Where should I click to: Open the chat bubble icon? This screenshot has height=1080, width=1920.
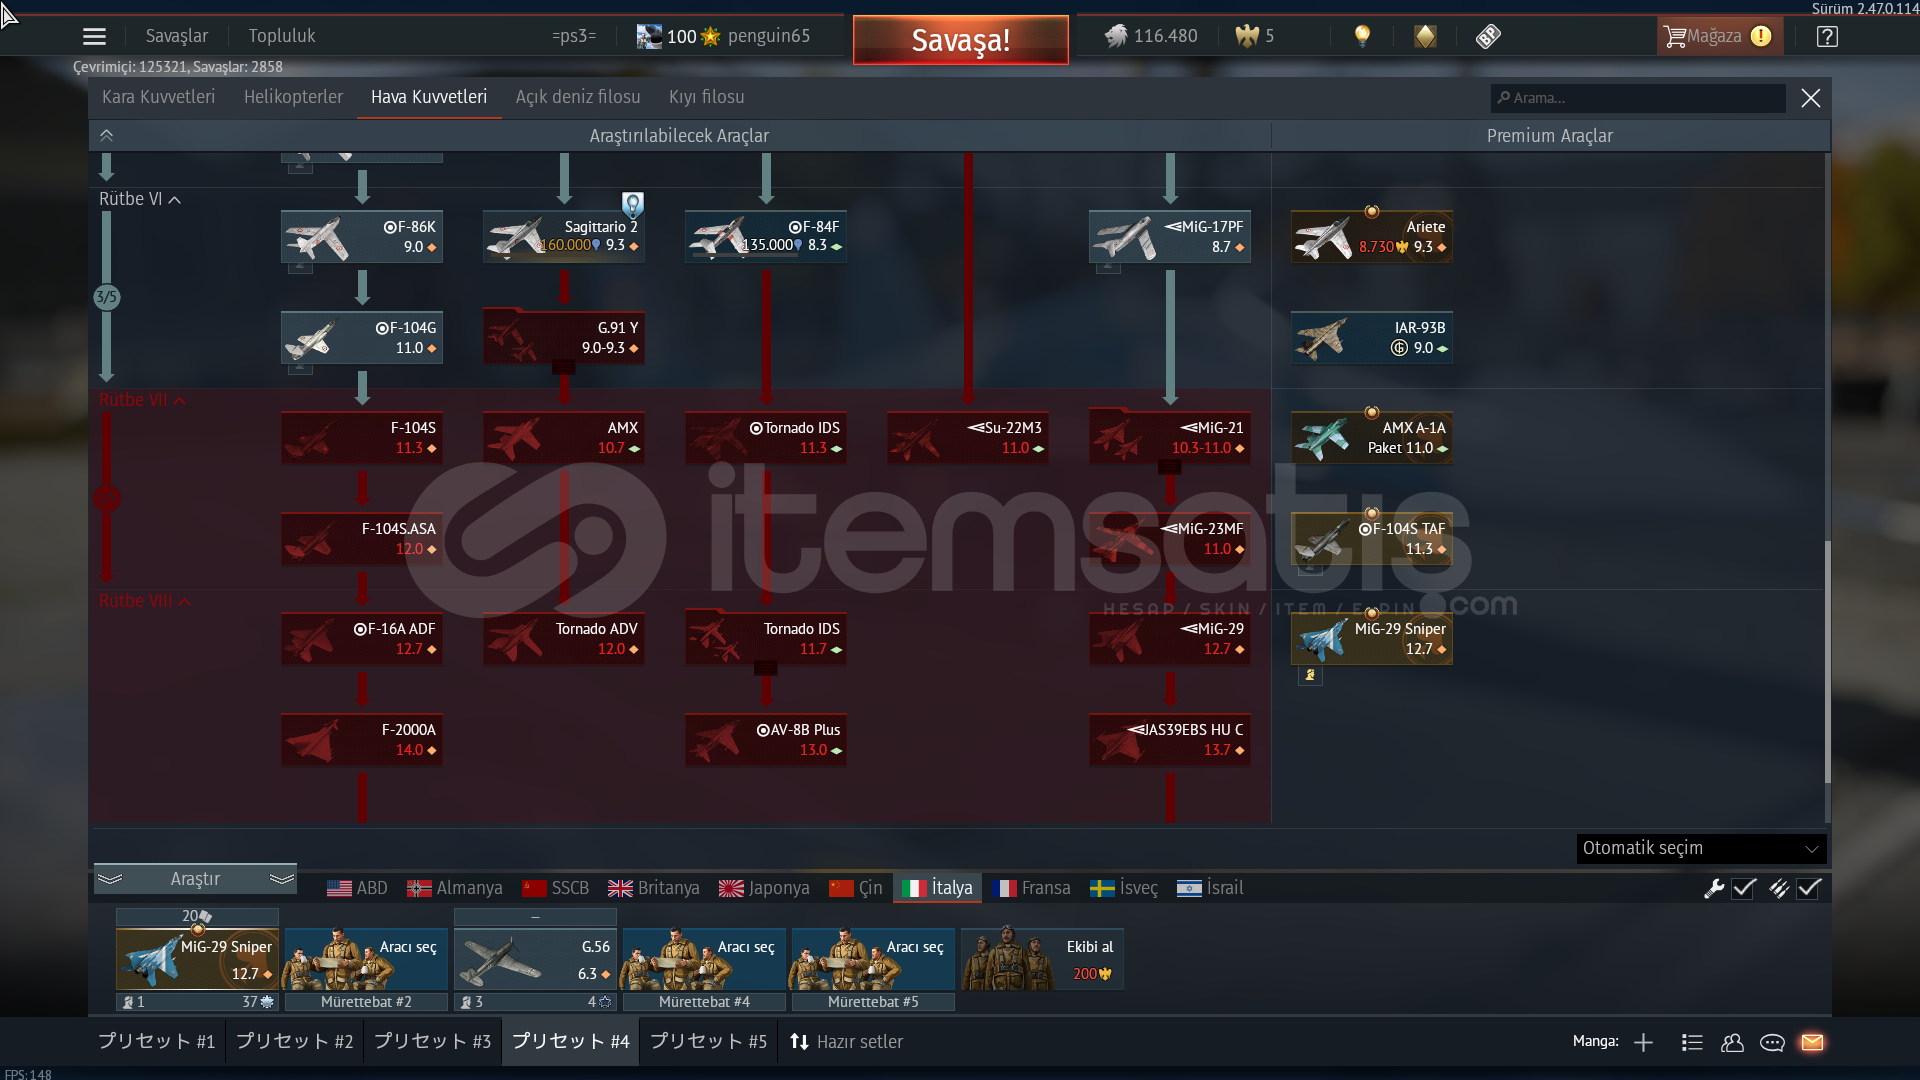pos(1772,1042)
